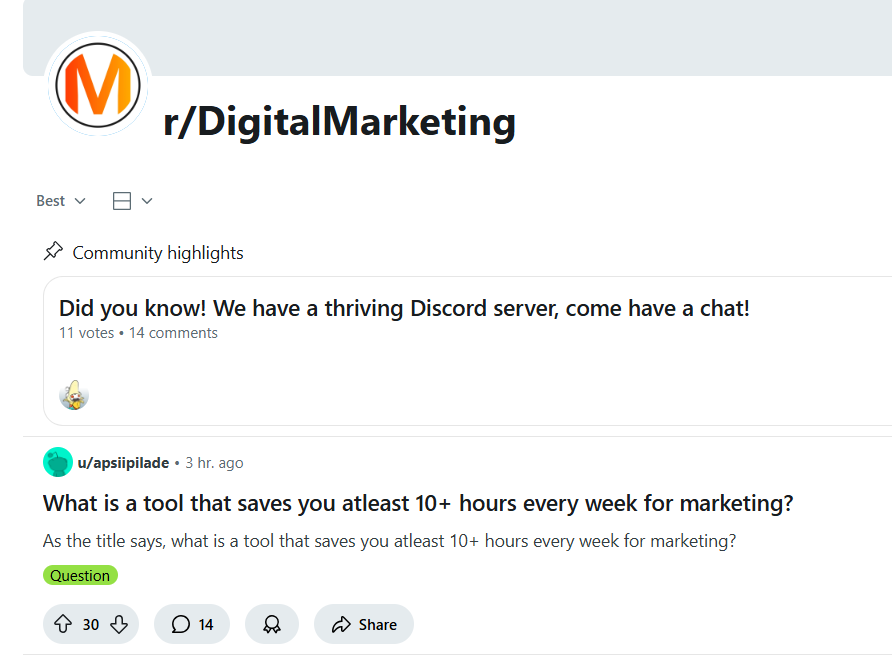This screenshot has height=670, width=892.
Task: Downvote the post by u/apsiipilade
Action: coord(119,624)
